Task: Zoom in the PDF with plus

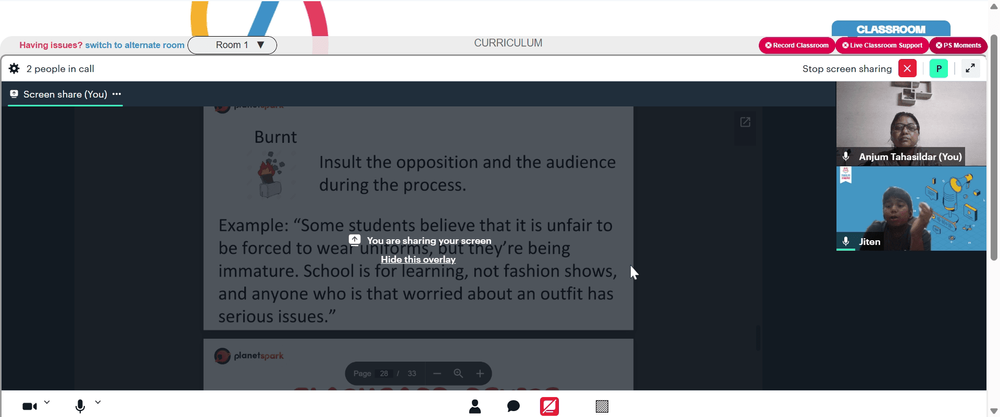Action: click(480, 374)
